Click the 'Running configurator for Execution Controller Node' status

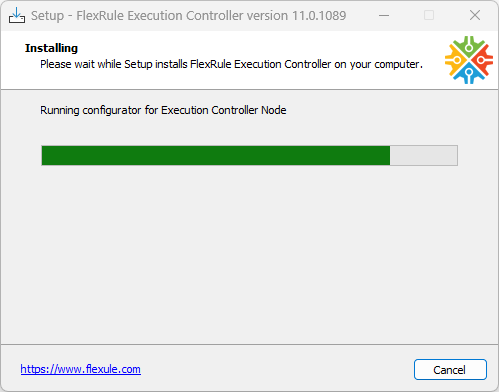click(x=163, y=110)
